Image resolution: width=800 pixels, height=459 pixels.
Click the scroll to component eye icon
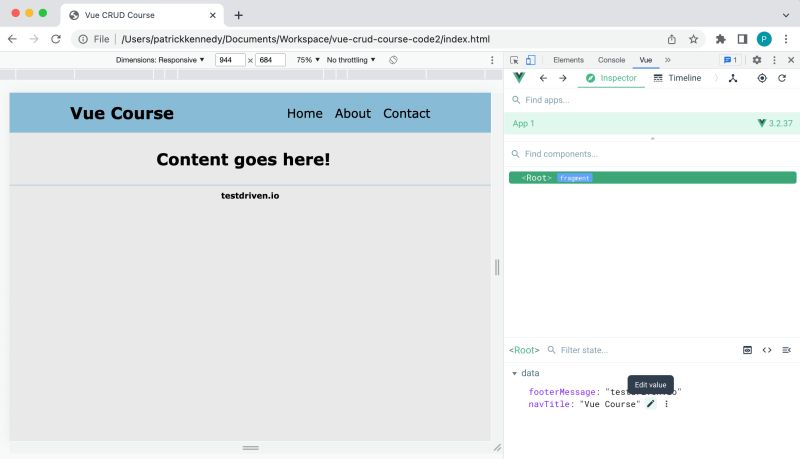(x=747, y=350)
